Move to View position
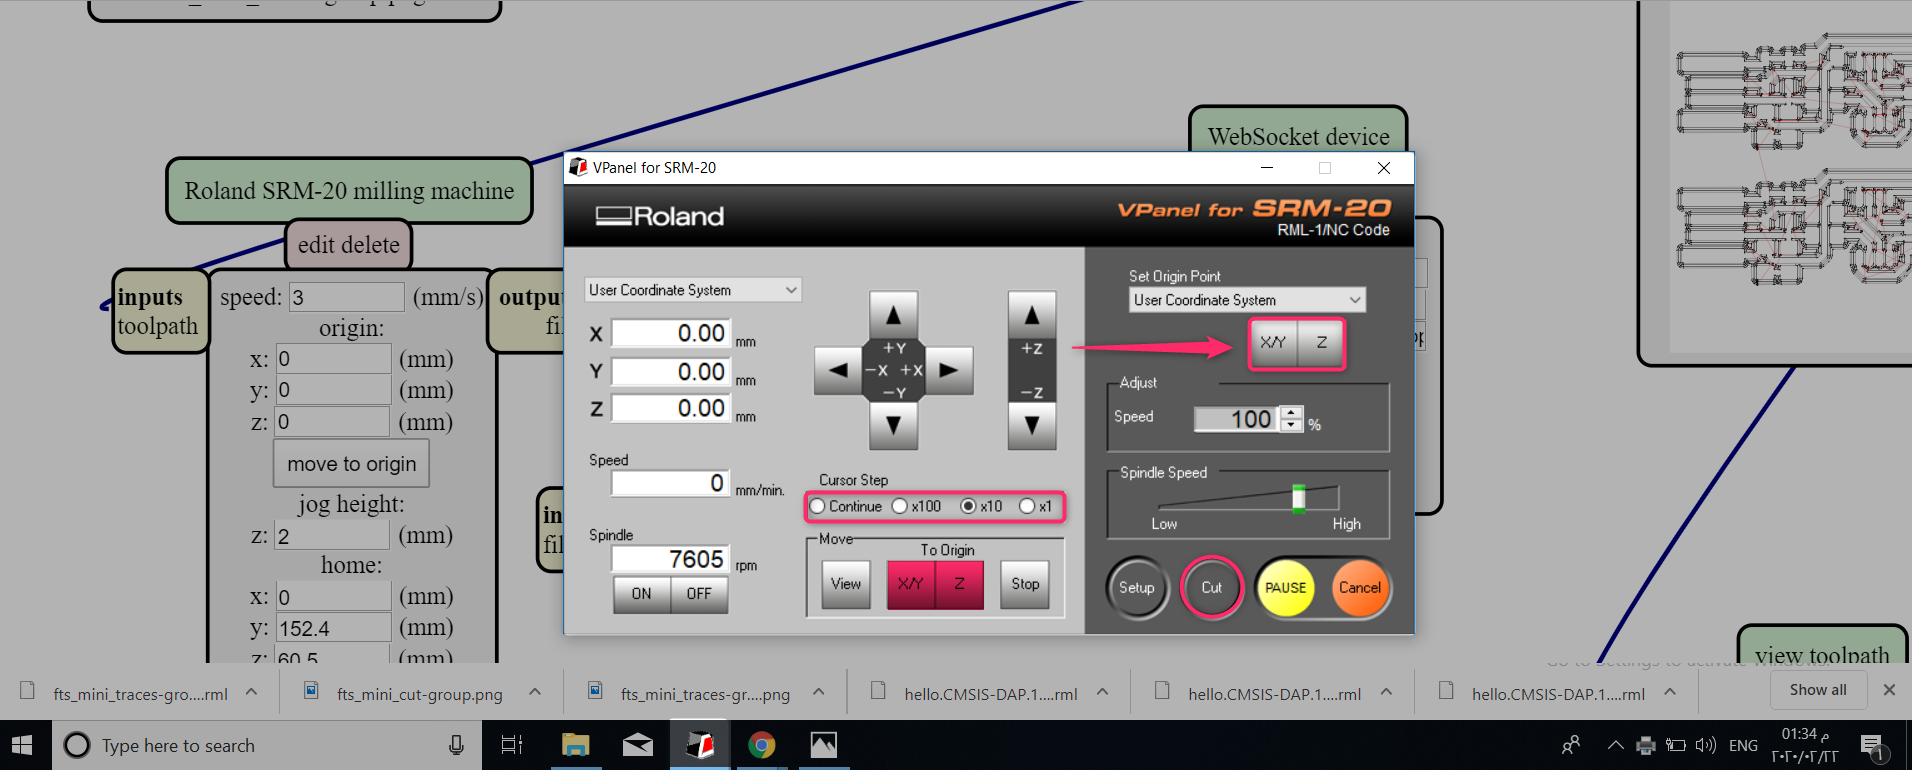 [x=846, y=584]
